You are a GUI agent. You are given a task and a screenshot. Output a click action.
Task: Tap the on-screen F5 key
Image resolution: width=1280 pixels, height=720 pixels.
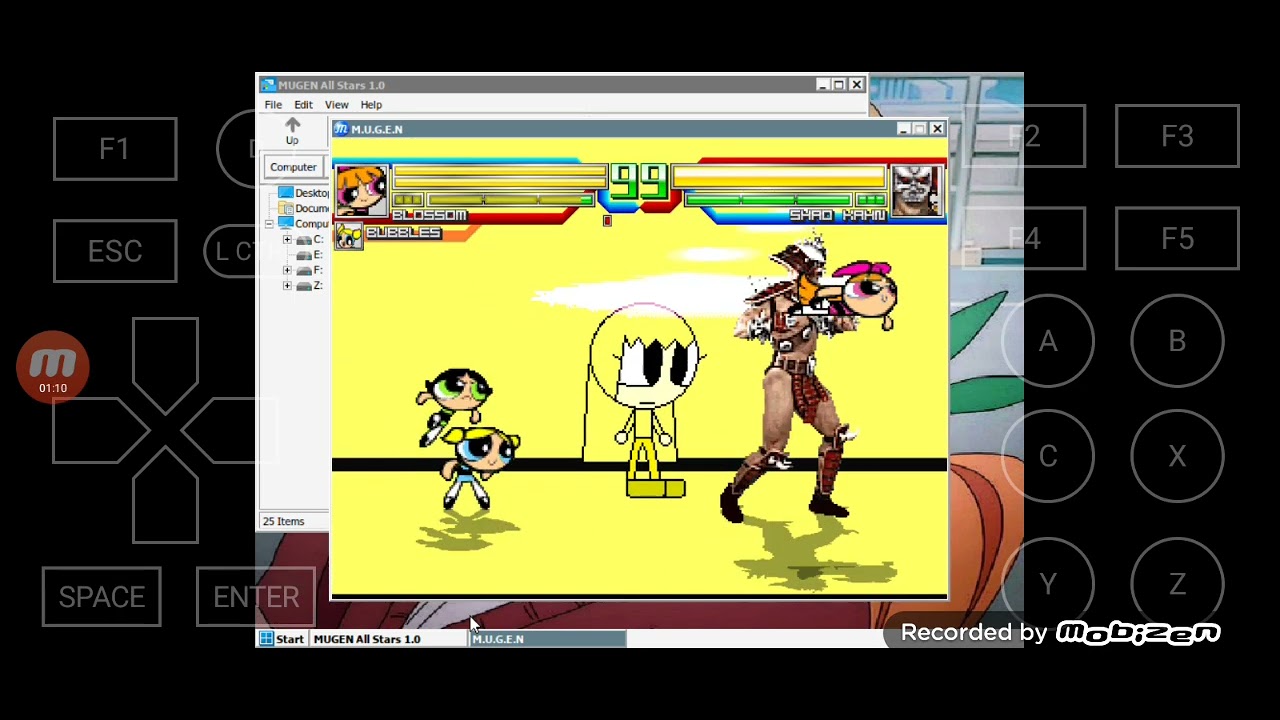1177,239
